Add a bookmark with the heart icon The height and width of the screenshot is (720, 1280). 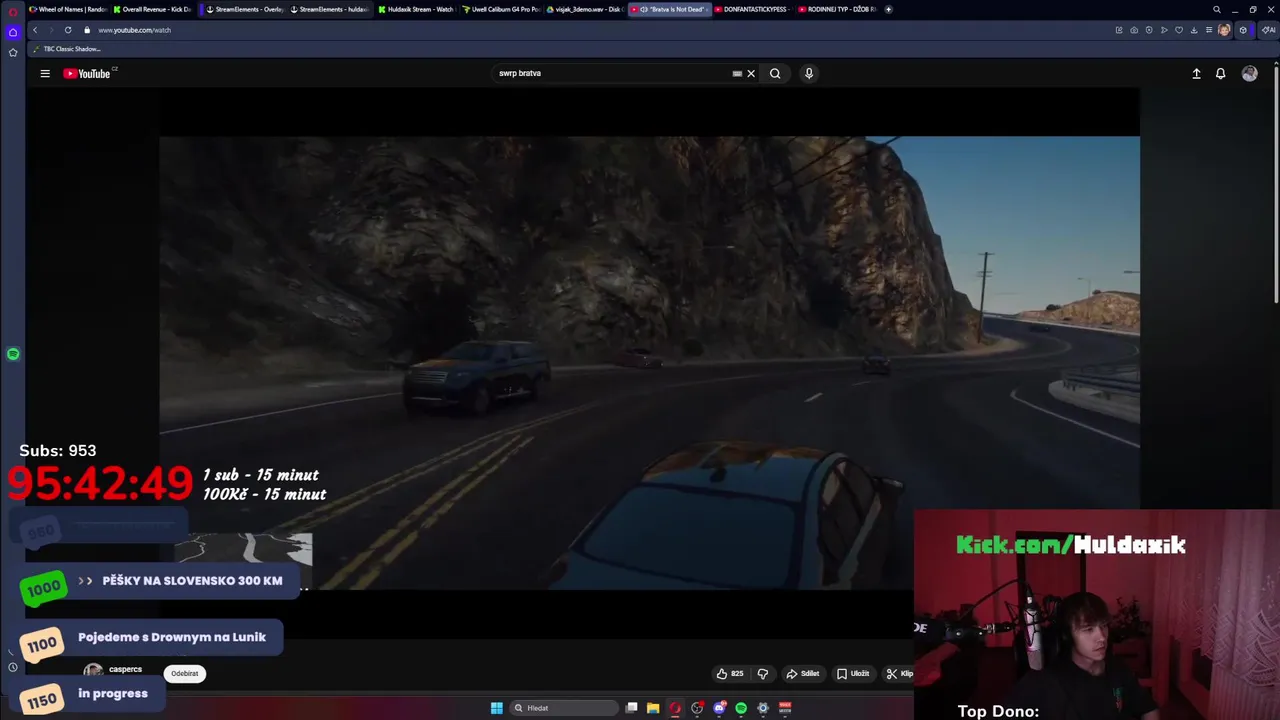coord(1179,30)
